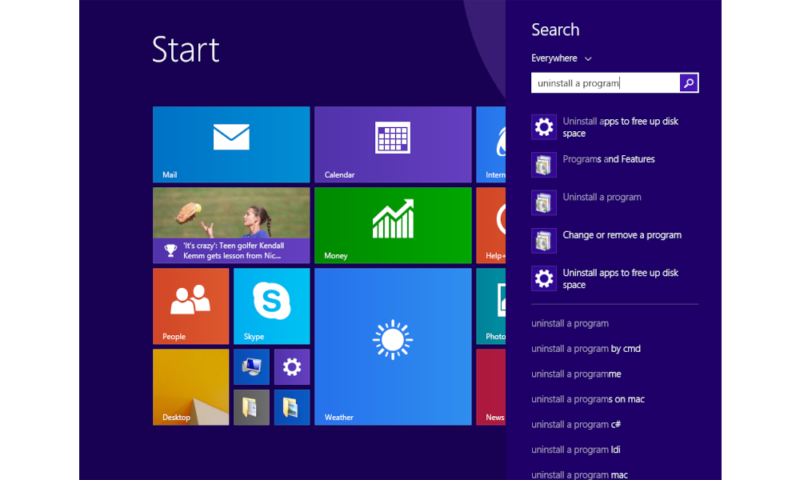The height and width of the screenshot is (480, 800).
Task: Open the Photos tile
Action: click(x=491, y=306)
